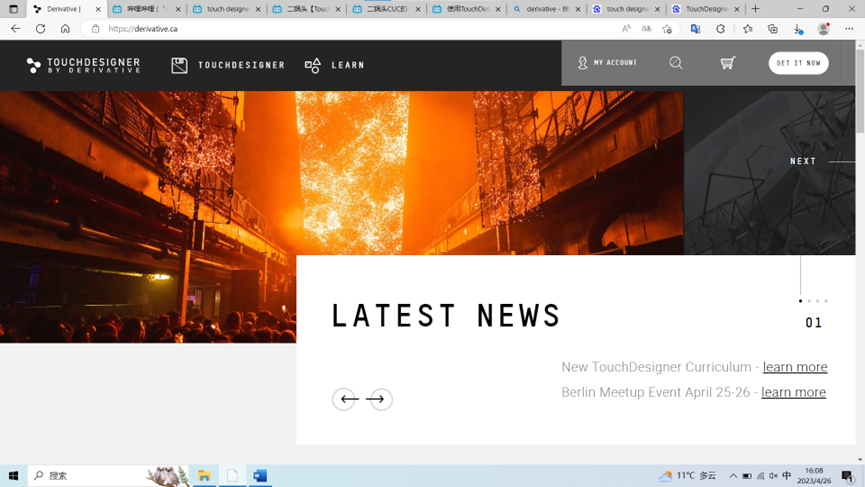Open My Account
Image resolution: width=865 pixels, height=487 pixels.
pyautogui.click(x=607, y=63)
